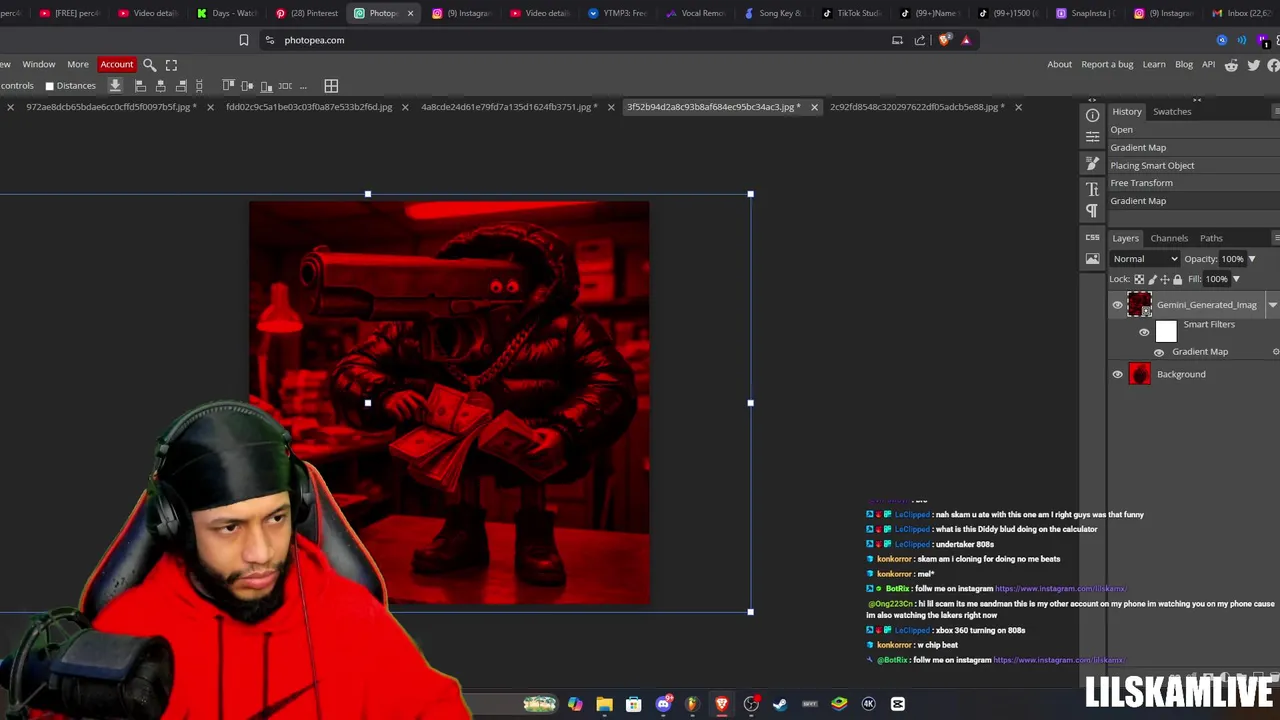Open the Blog link
1280x720 pixels.
click(x=1184, y=65)
